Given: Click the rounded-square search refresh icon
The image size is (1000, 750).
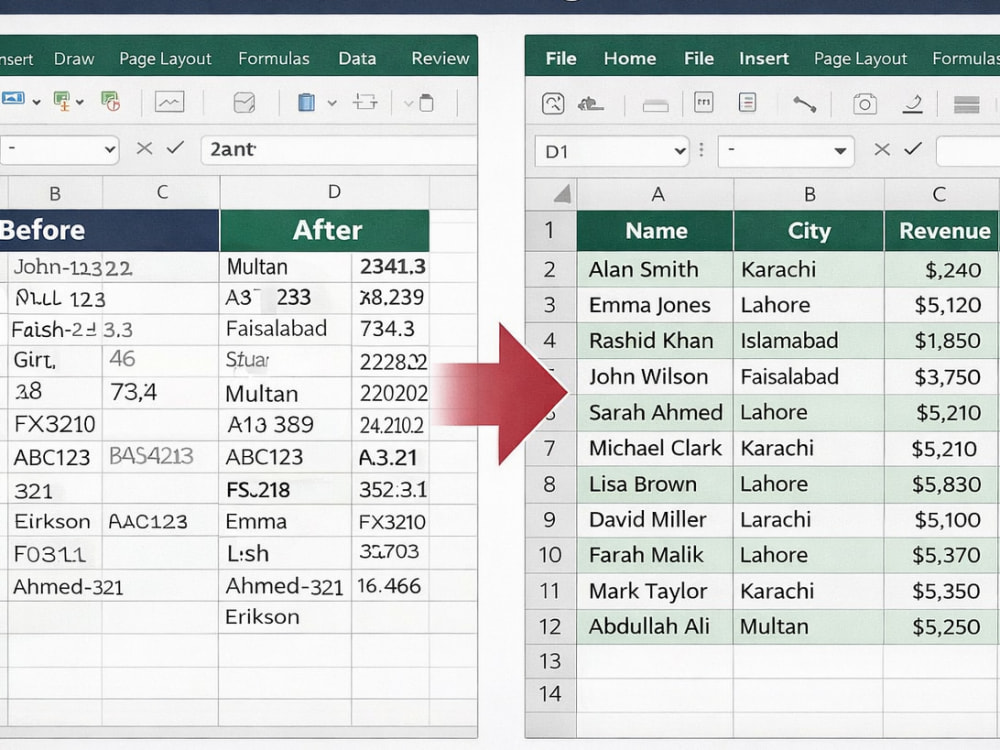Looking at the screenshot, I should click(553, 103).
